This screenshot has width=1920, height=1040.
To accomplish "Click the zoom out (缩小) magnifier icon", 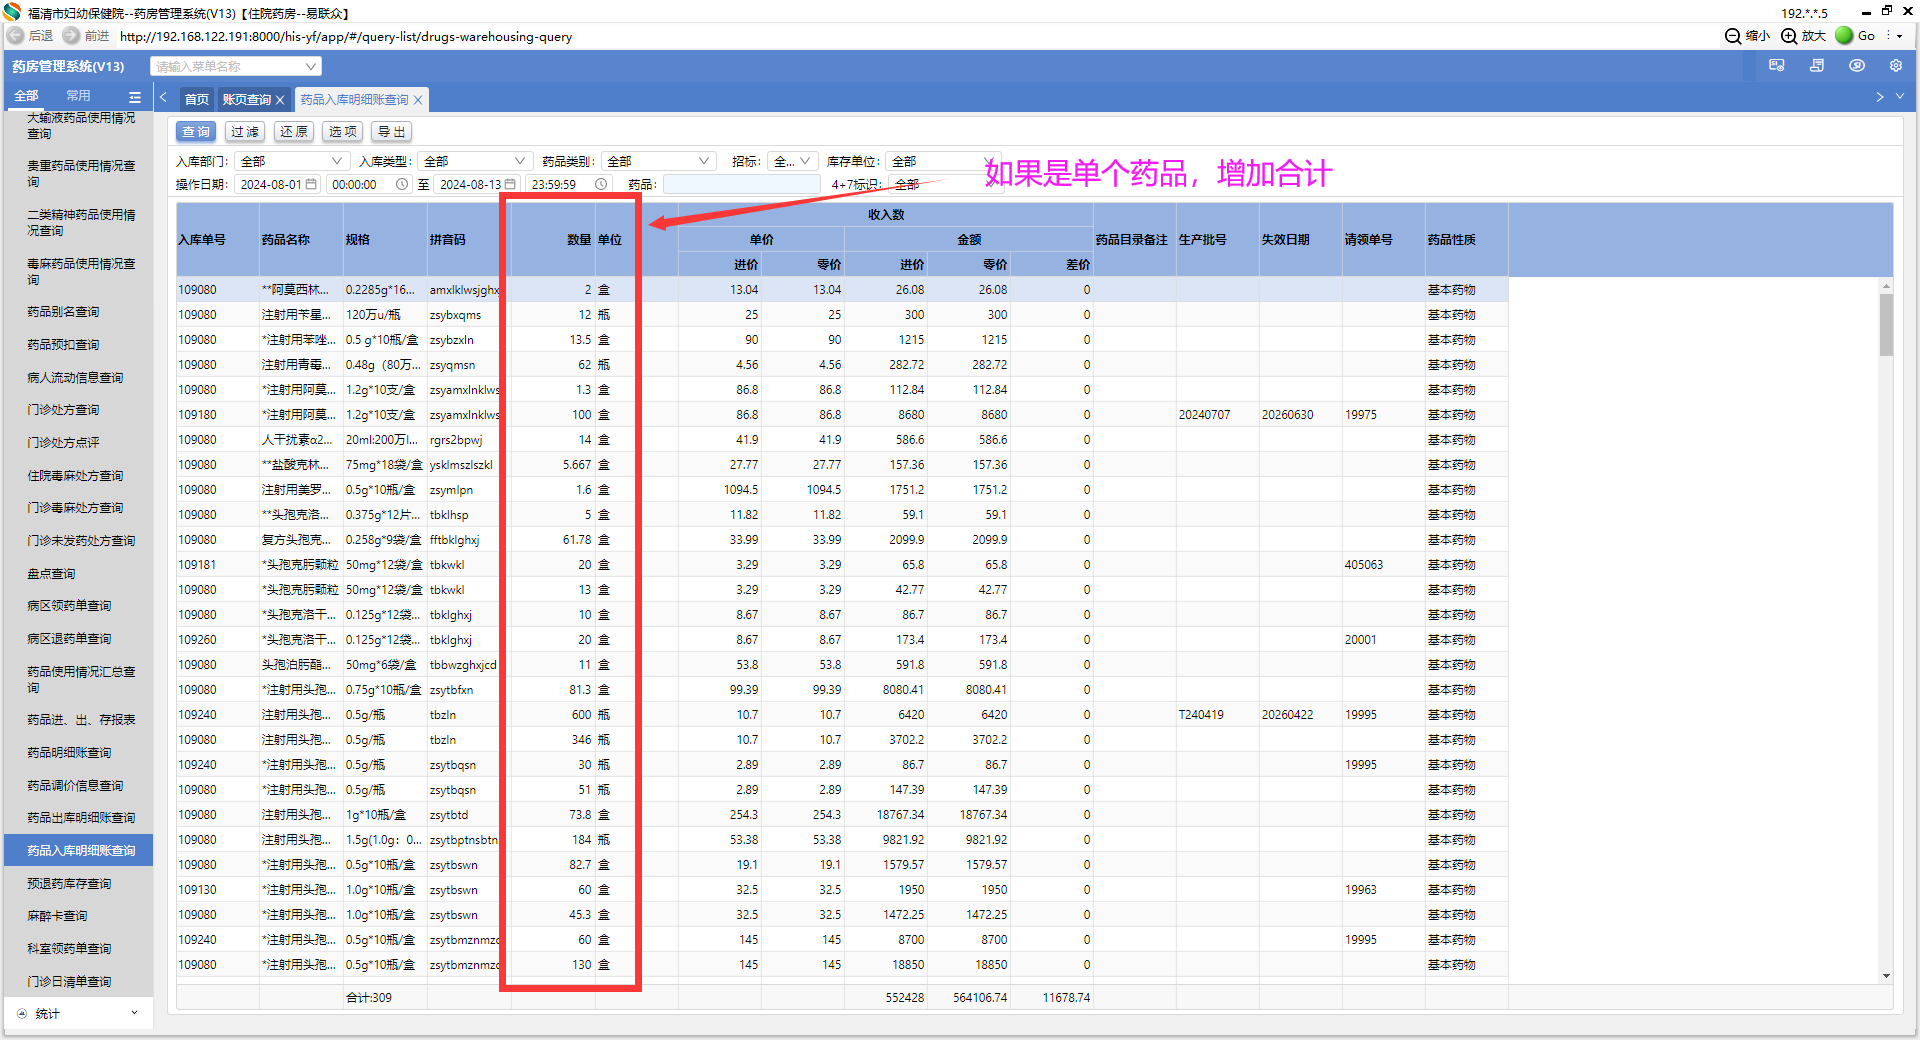I will [x=1733, y=36].
